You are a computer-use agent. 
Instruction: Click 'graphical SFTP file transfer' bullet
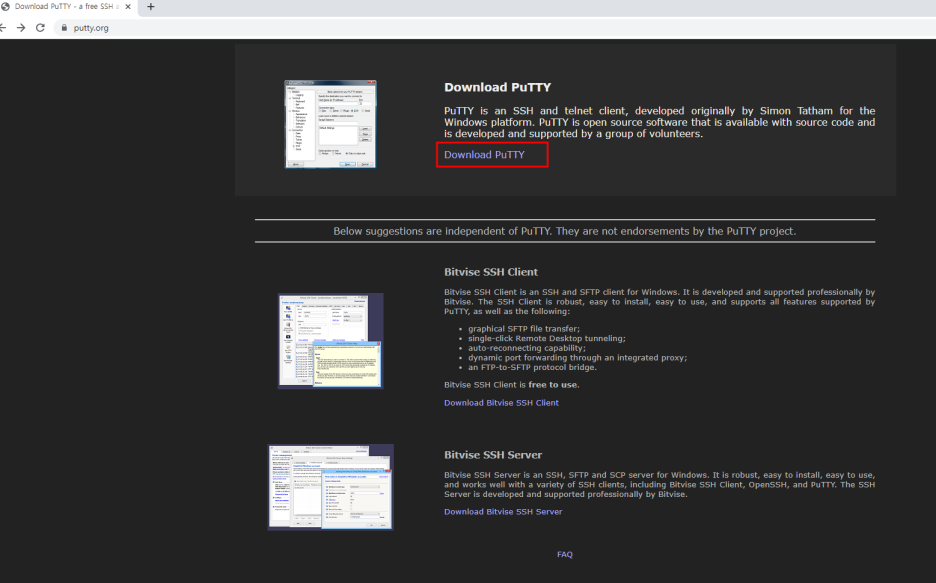524,329
